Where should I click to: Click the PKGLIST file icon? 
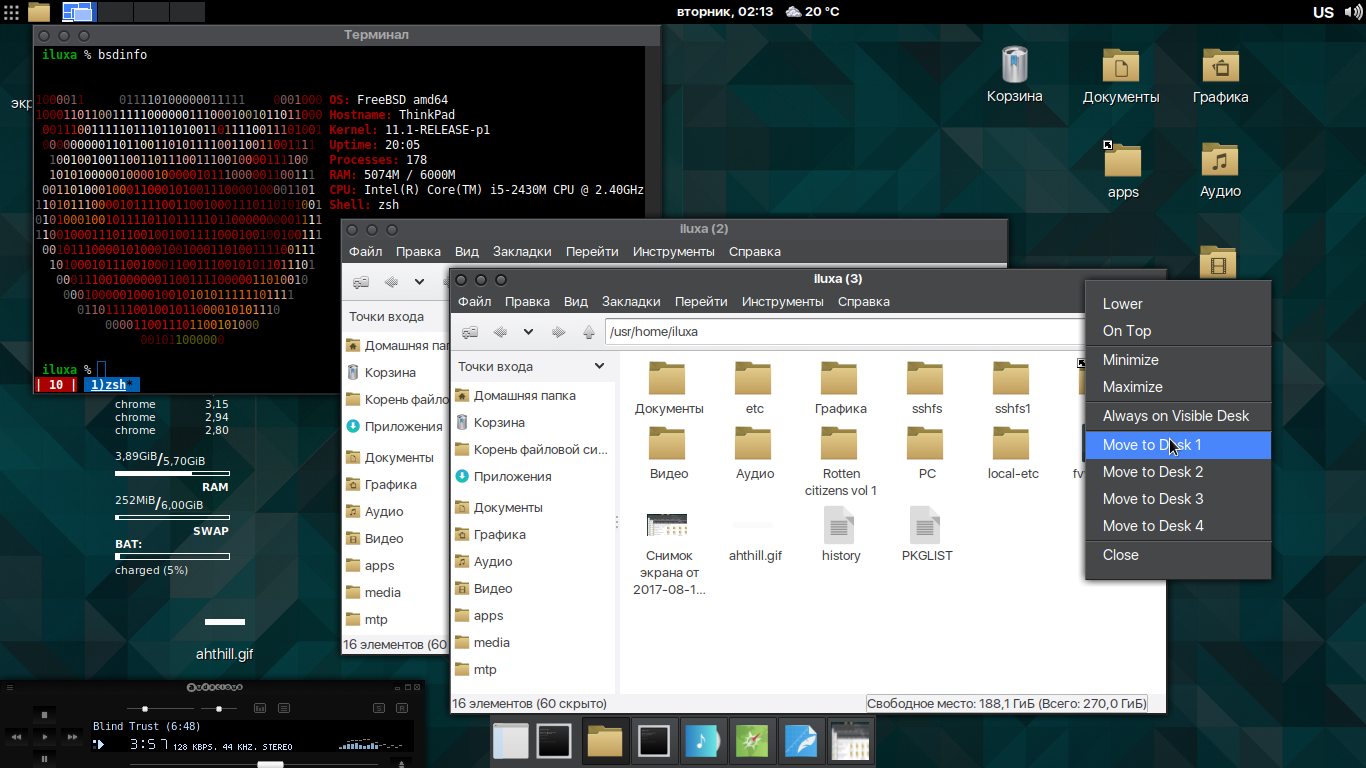(926, 525)
